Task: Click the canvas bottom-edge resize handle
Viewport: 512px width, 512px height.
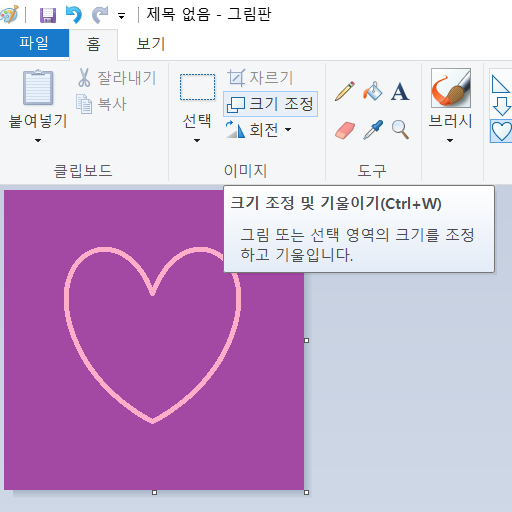Action: click(x=154, y=492)
